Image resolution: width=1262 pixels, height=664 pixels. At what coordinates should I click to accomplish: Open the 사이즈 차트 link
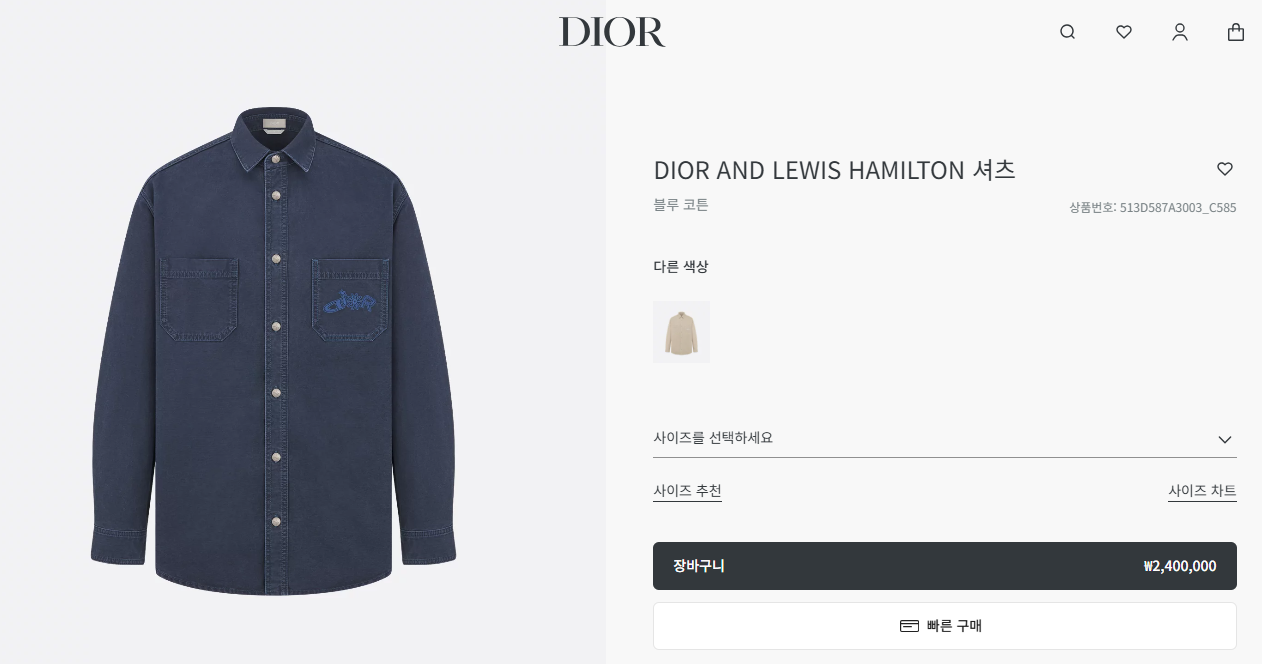point(1202,491)
